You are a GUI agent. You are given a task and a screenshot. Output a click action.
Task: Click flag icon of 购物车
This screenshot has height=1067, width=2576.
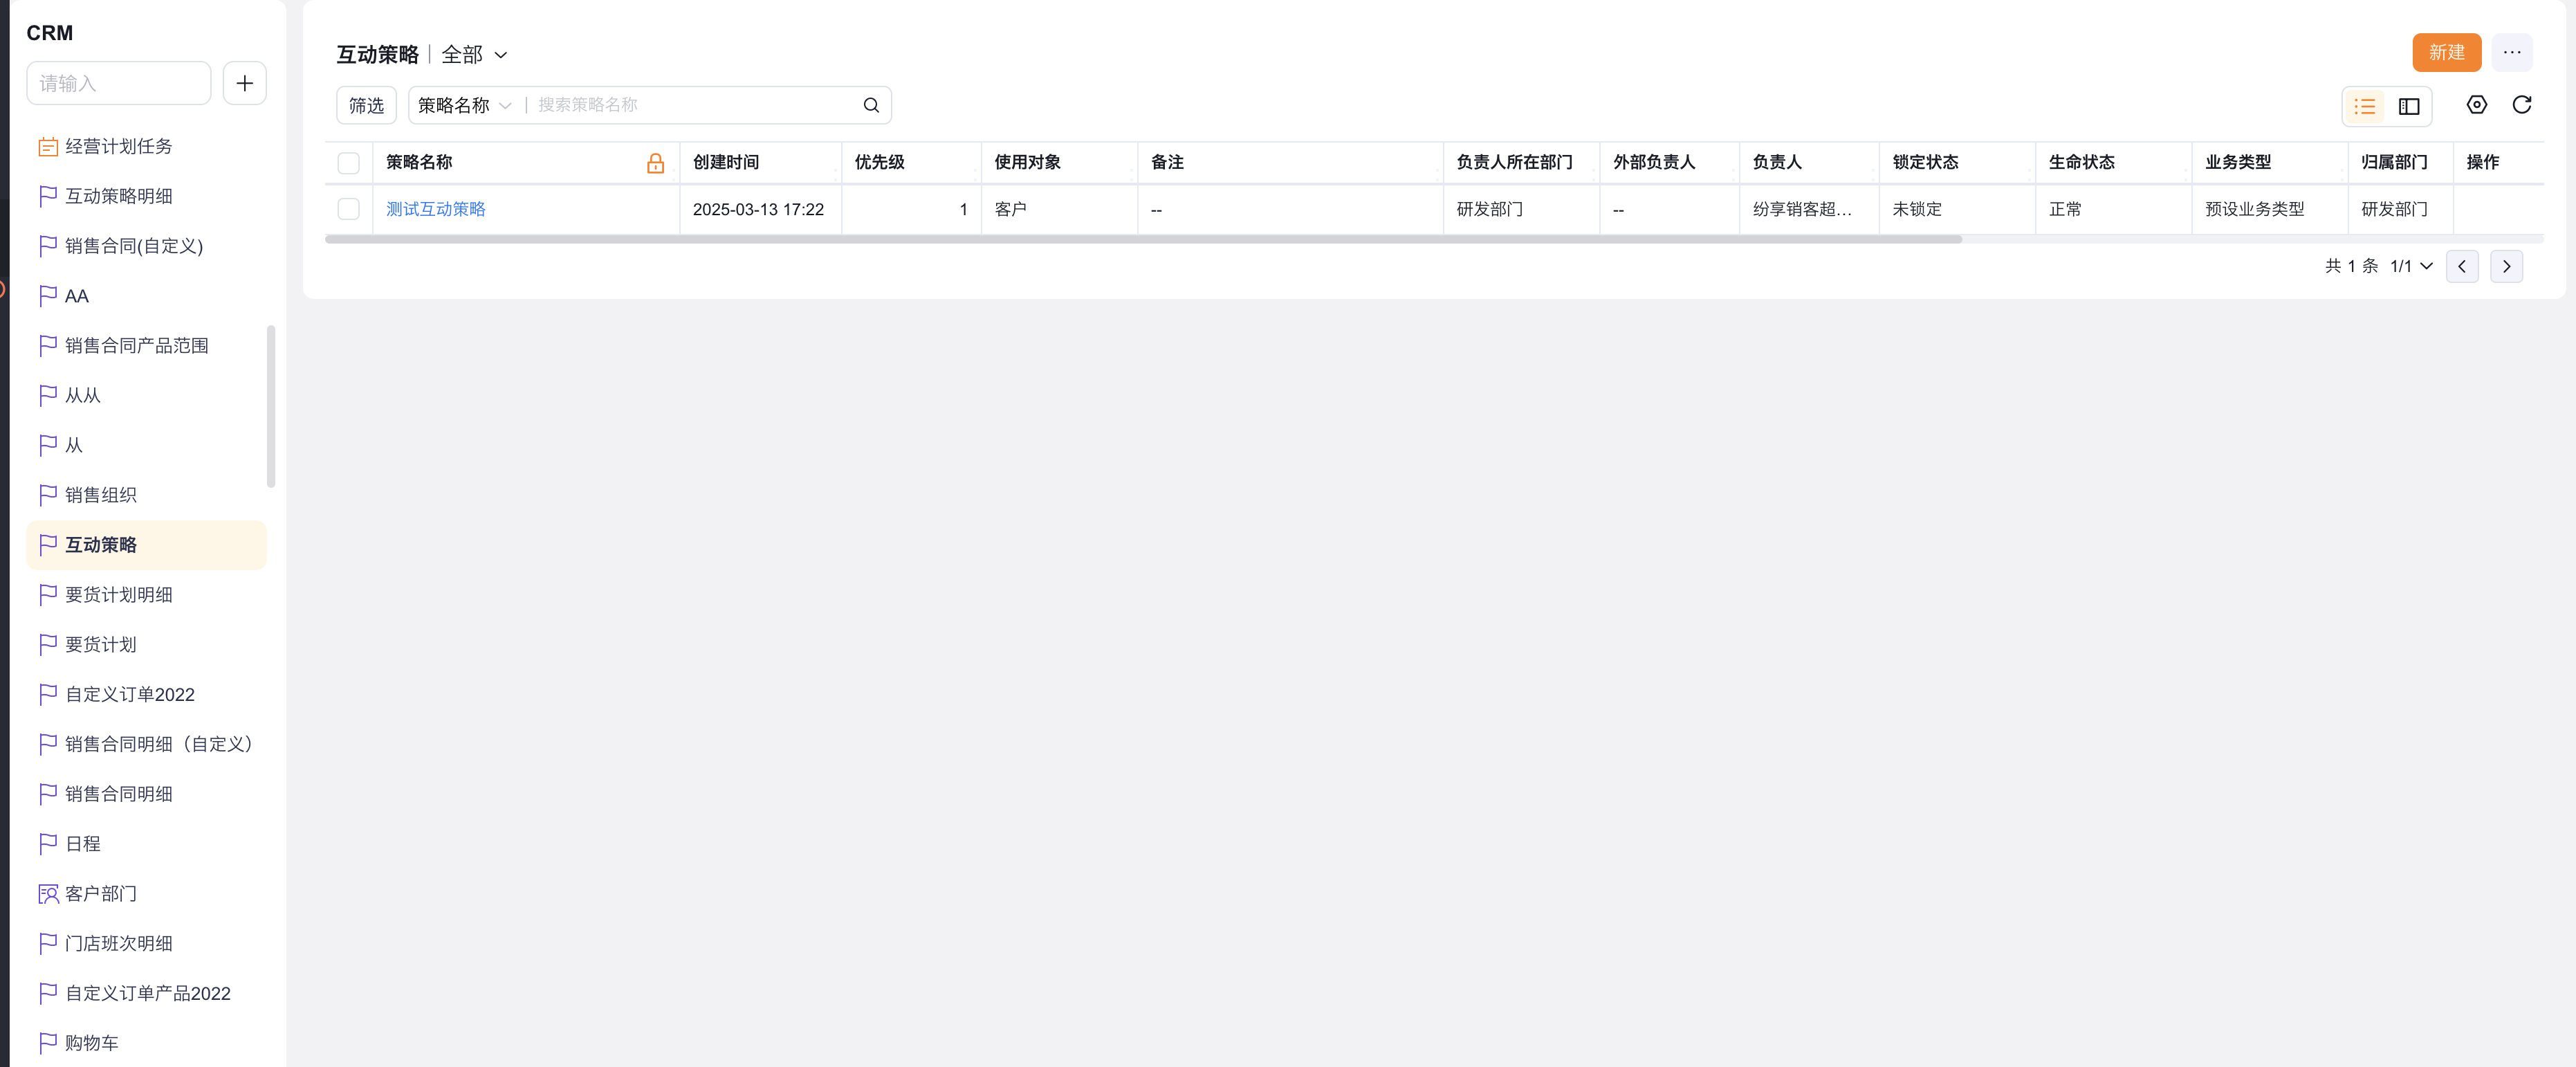pos(47,1043)
